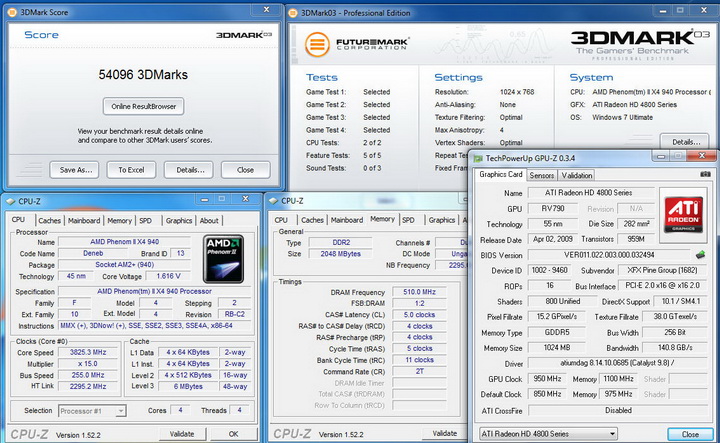
Task: Export the score with To Excel button
Action: (131, 170)
